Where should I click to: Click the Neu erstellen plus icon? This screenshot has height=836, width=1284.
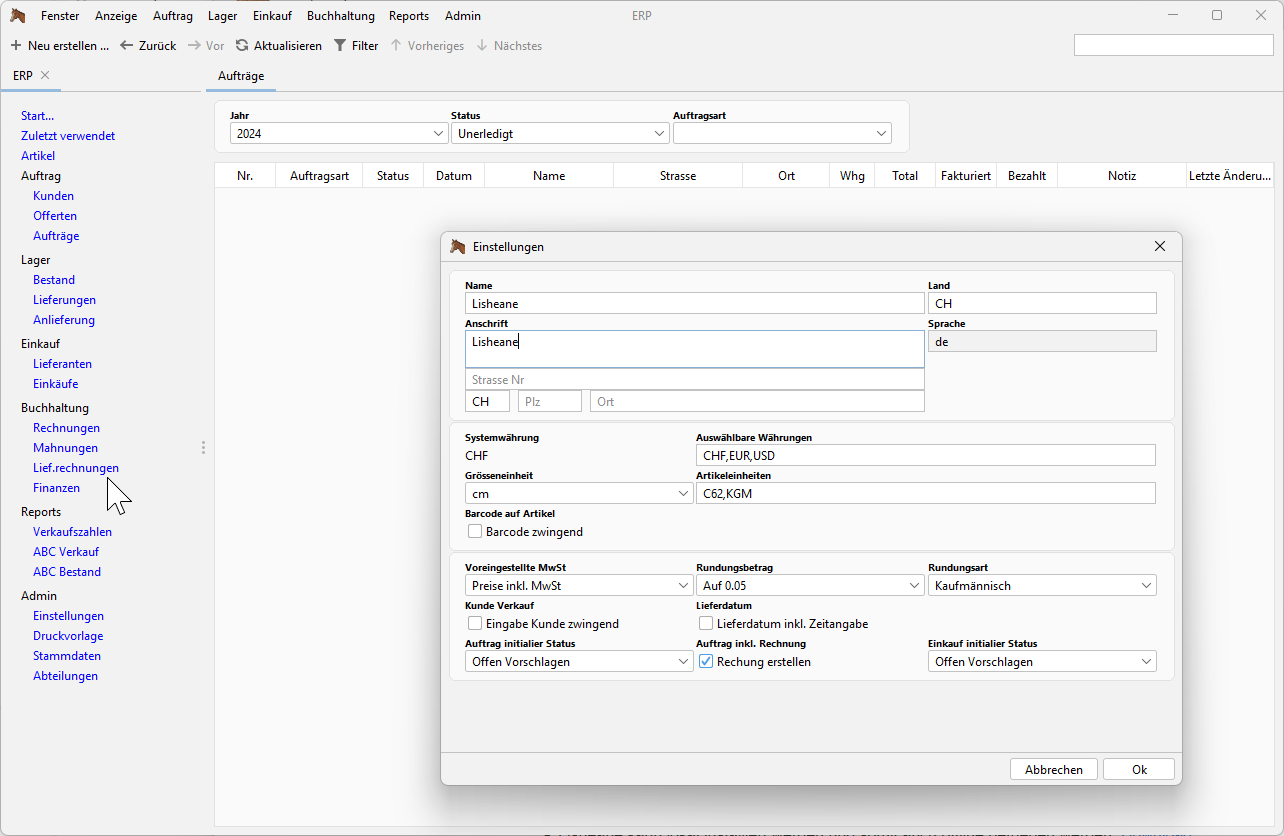coord(16,46)
